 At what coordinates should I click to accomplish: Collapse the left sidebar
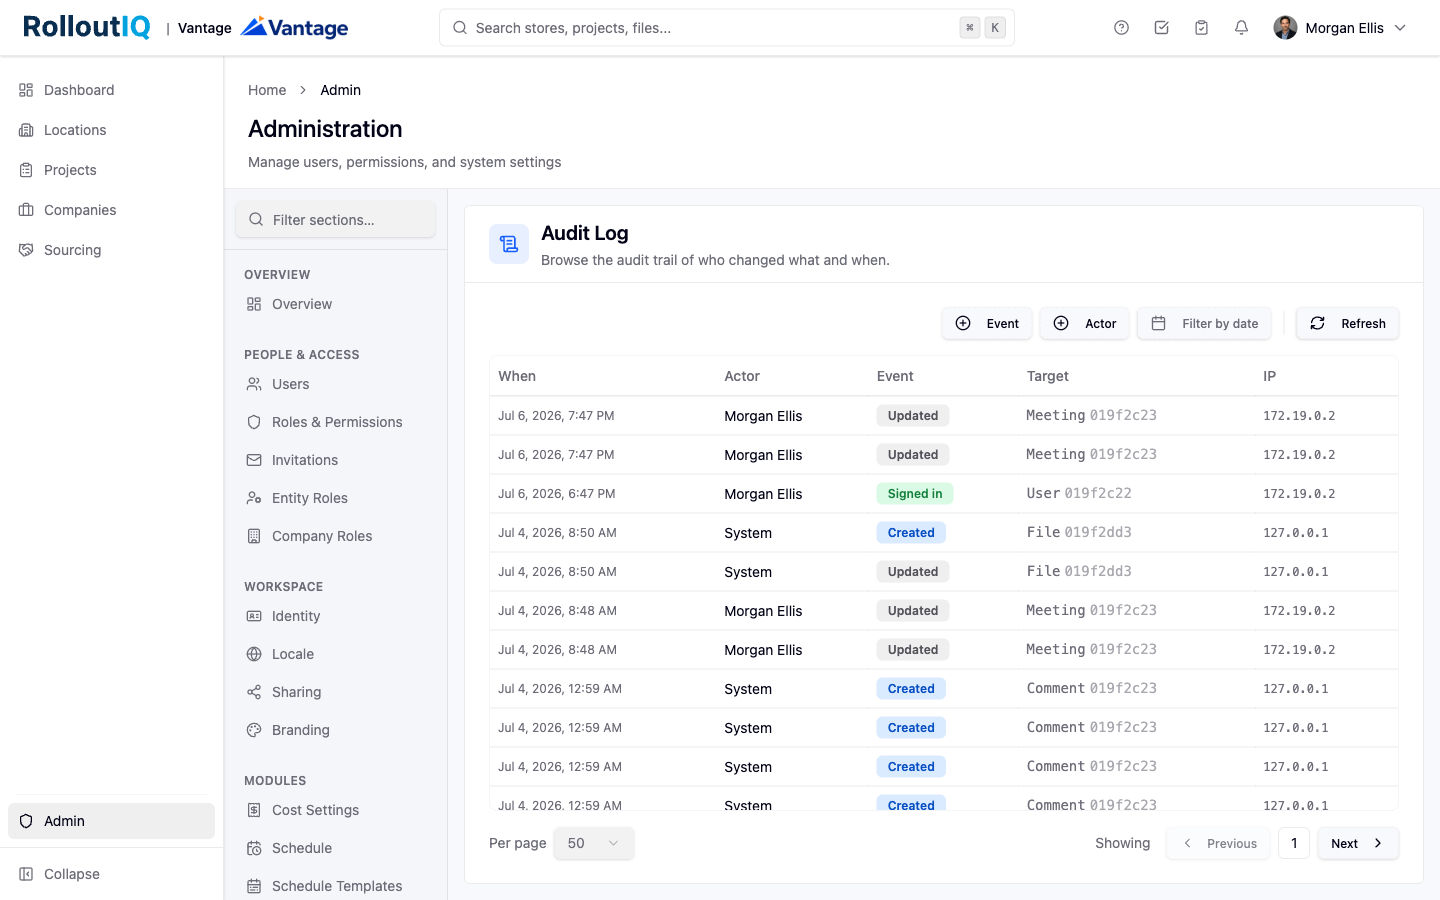[111, 874]
